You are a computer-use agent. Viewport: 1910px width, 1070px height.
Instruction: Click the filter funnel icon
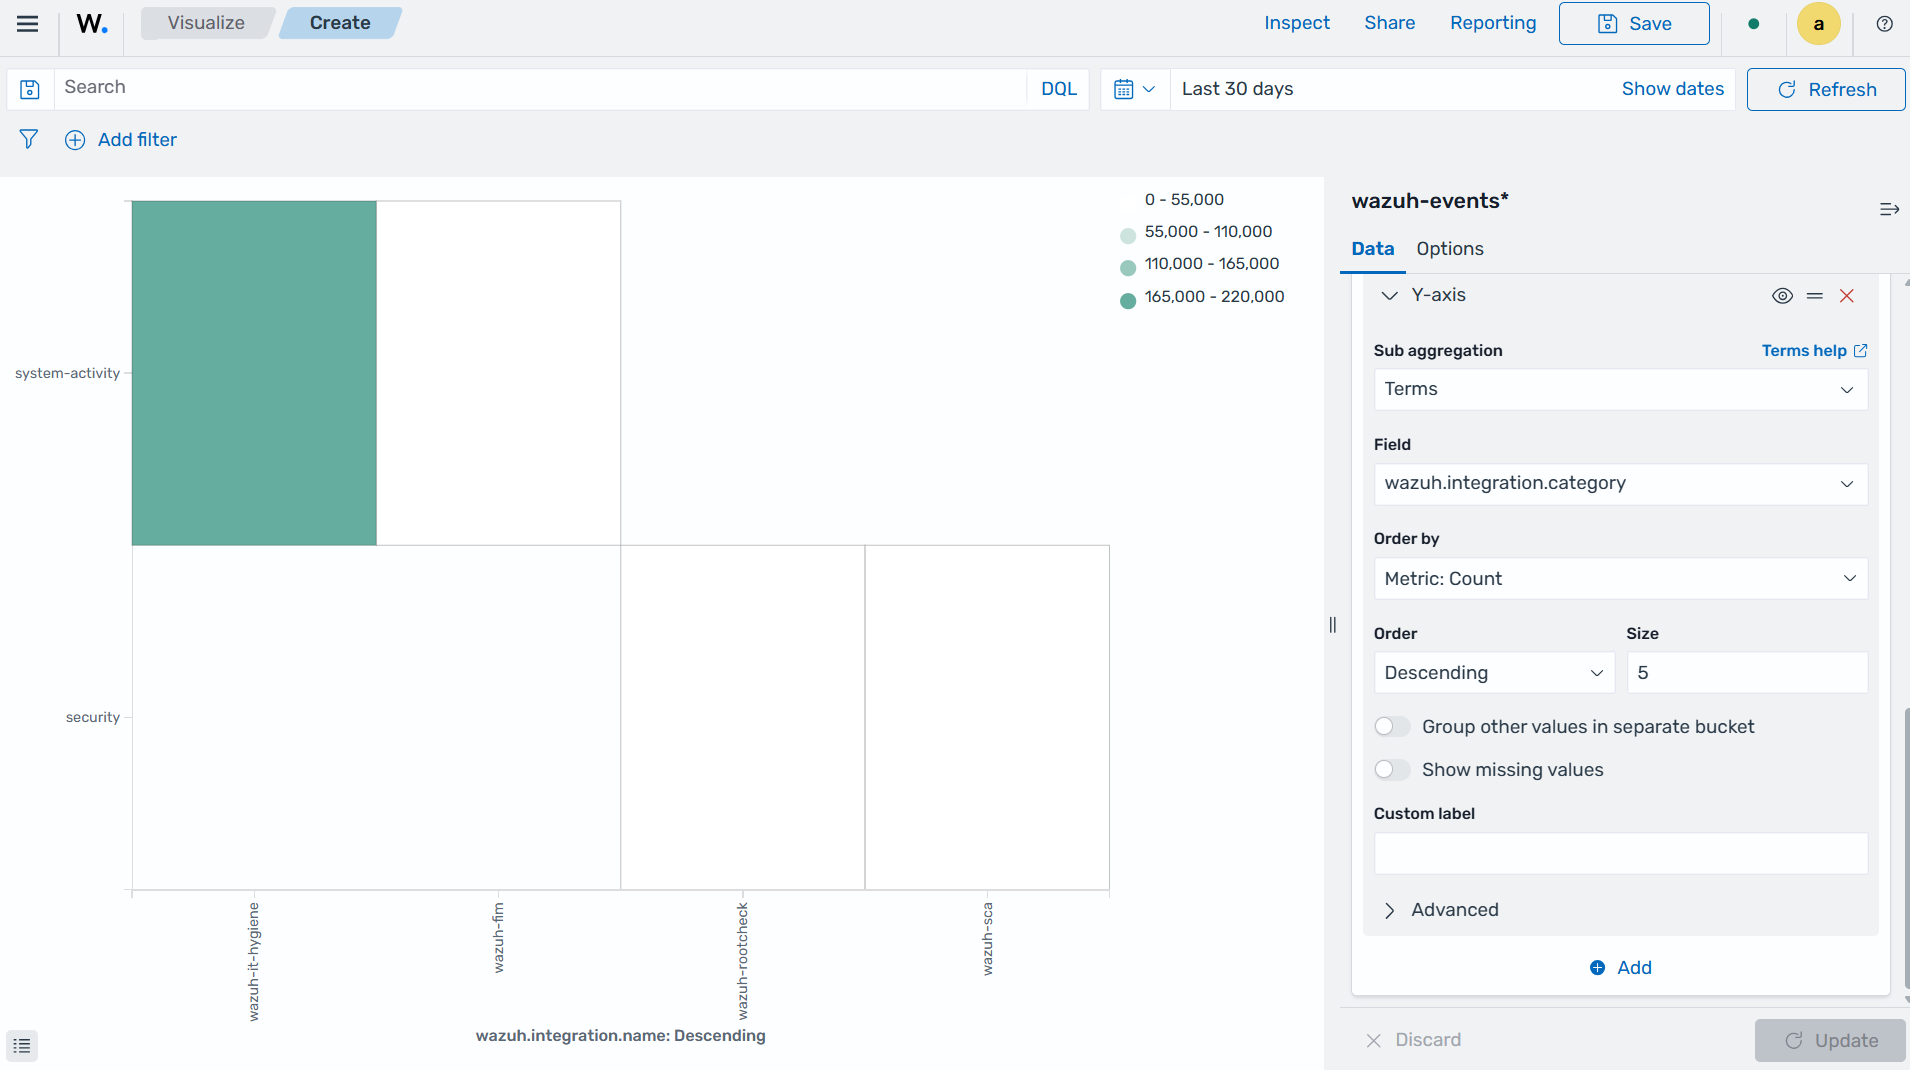29,139
